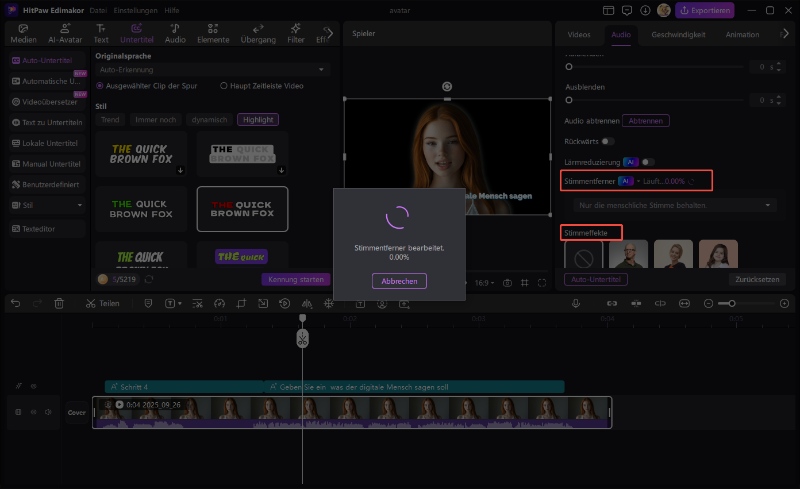Open the Übergang transitions tab
The height and width of the screenshot is (489, 800).
coord(258,34)
